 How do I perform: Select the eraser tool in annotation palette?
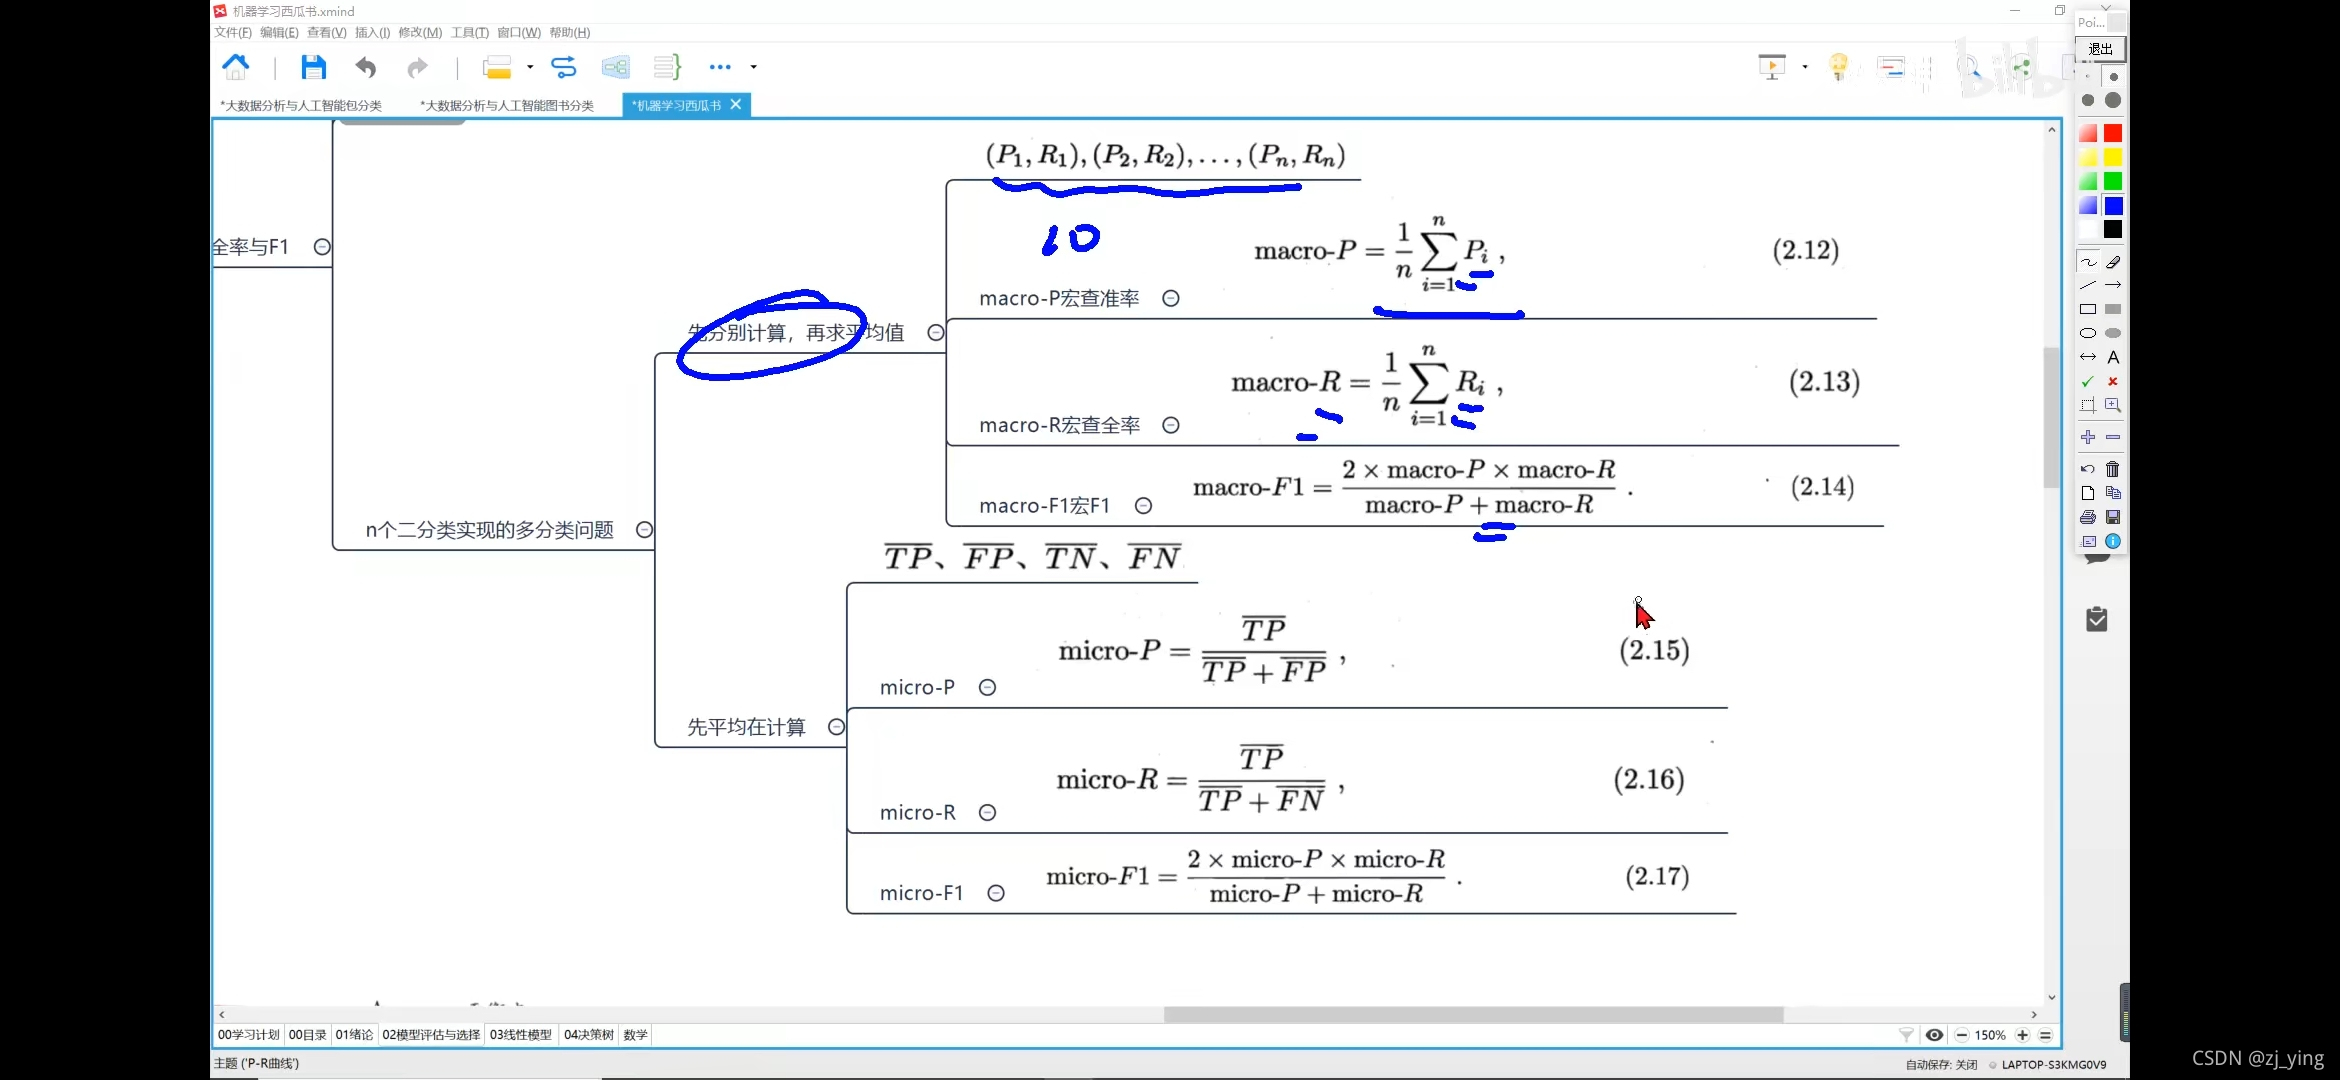click(x=2113, y=262)
